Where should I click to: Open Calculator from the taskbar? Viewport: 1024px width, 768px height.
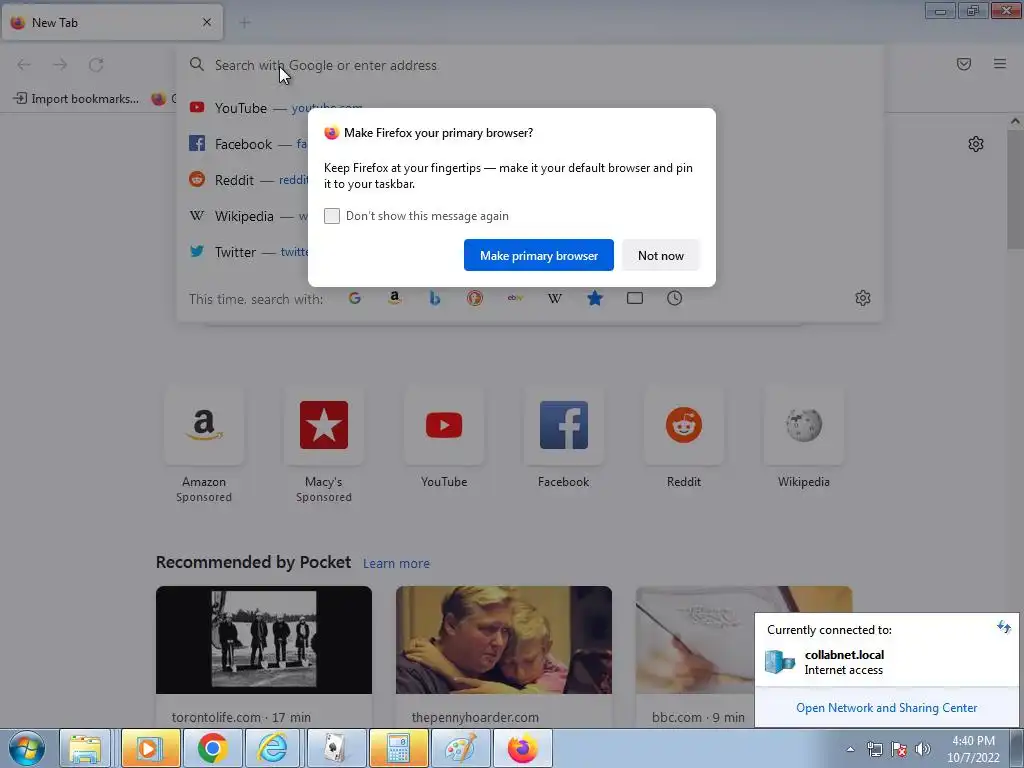click(x=398, y=748)
